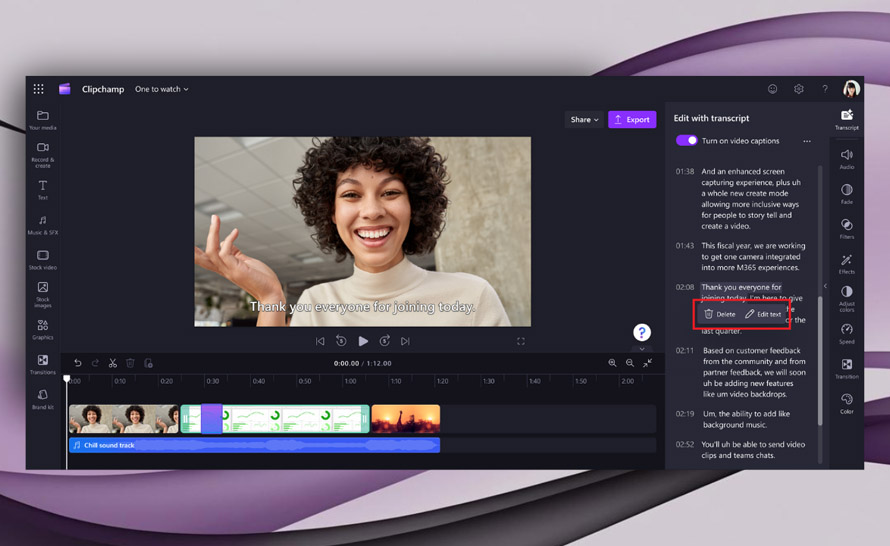Open Record & create panel
This screenshot has height=546, width=890.
point(43,154)
